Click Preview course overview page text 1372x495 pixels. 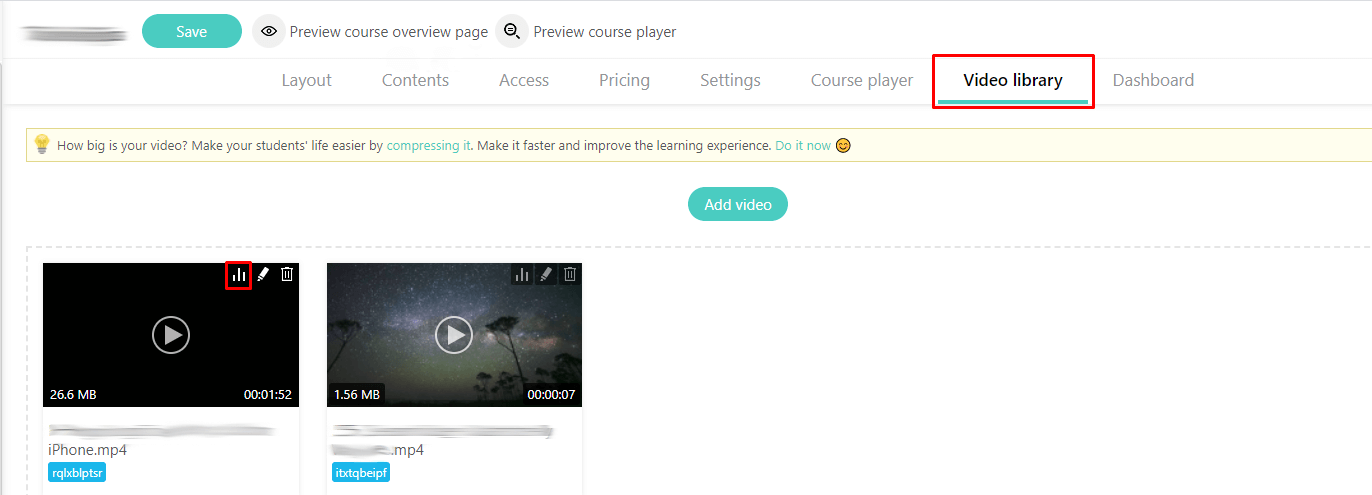pyautogui.click(x=389, y=32)
